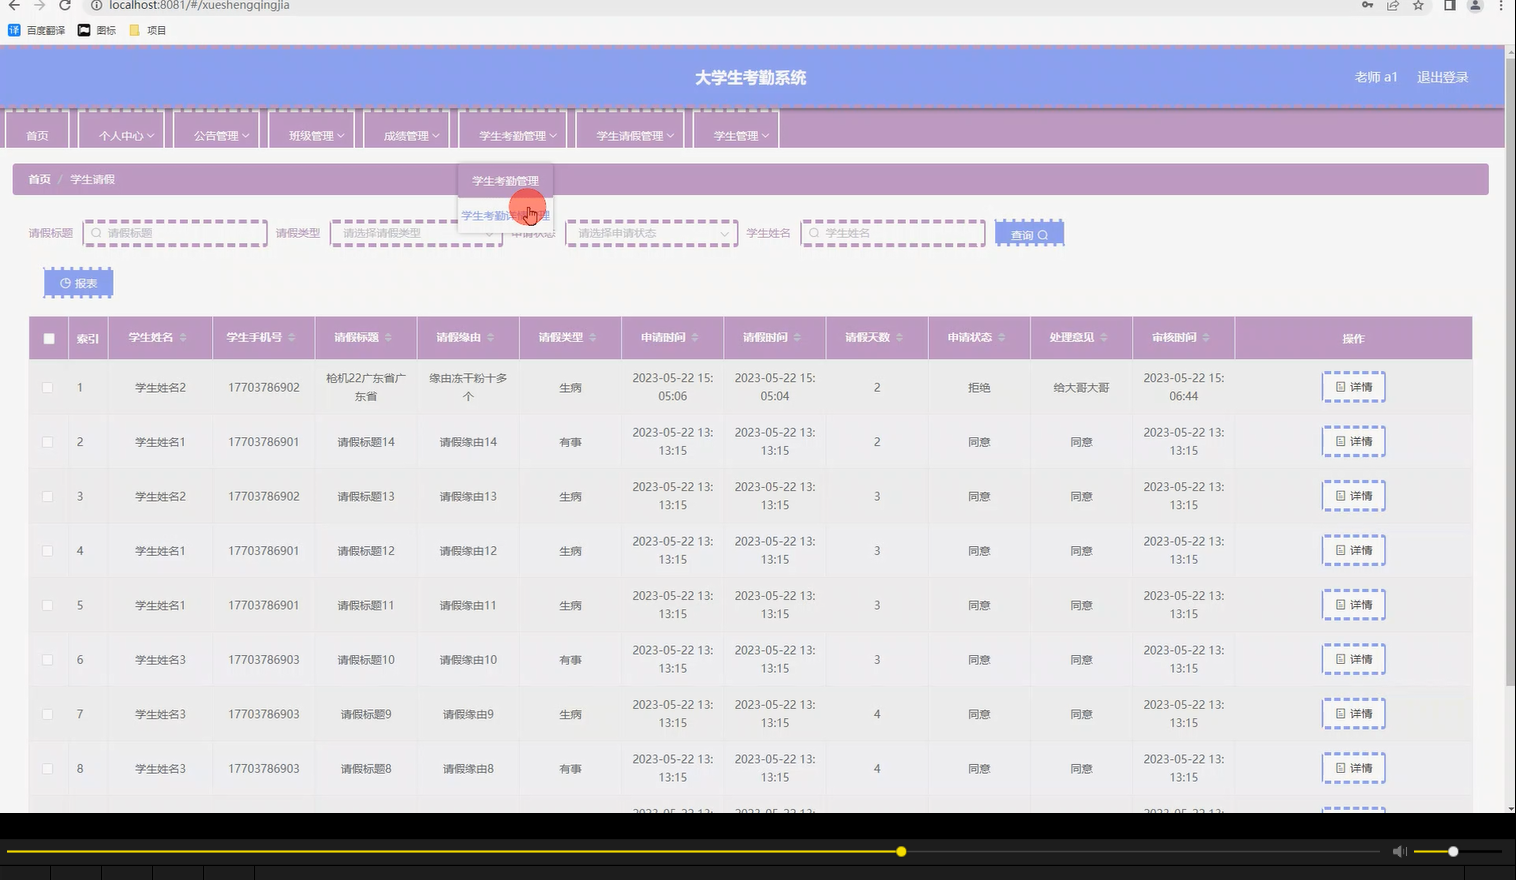Open the browser profile avatar
This screenshot has height=880, width=1516.
pos(1475,5)
